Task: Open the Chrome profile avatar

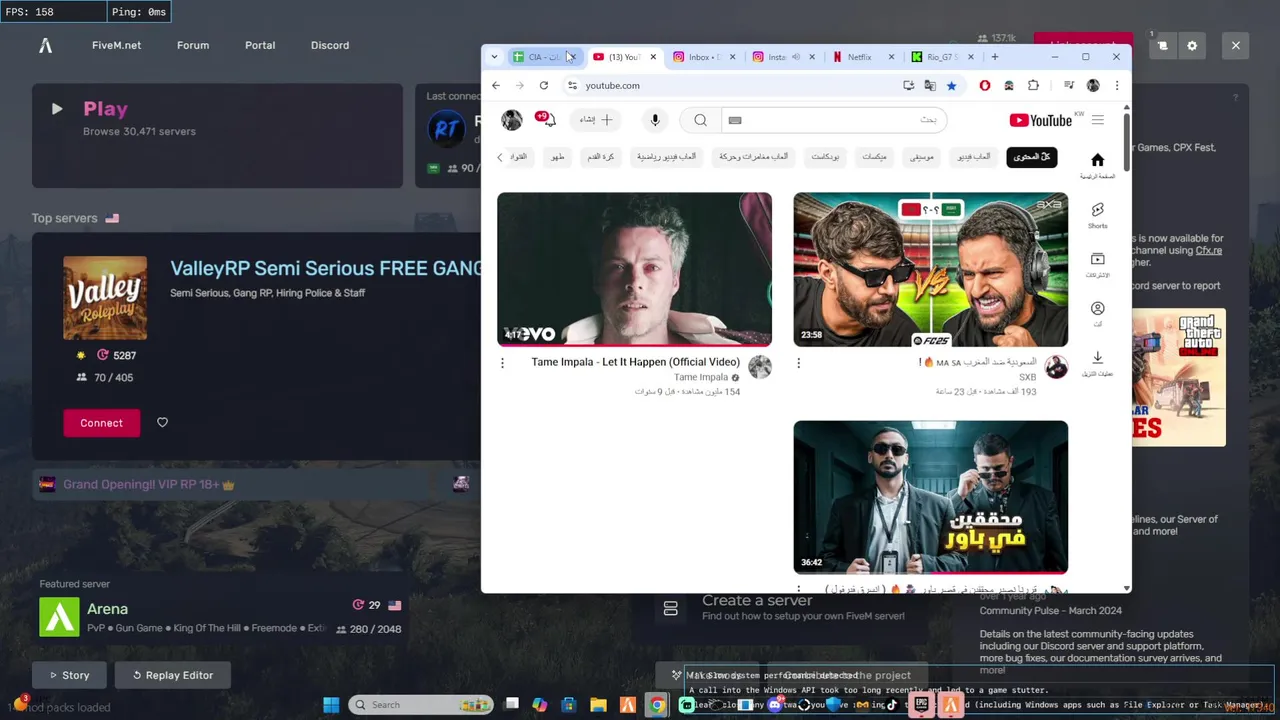Action: [1093, 86]
